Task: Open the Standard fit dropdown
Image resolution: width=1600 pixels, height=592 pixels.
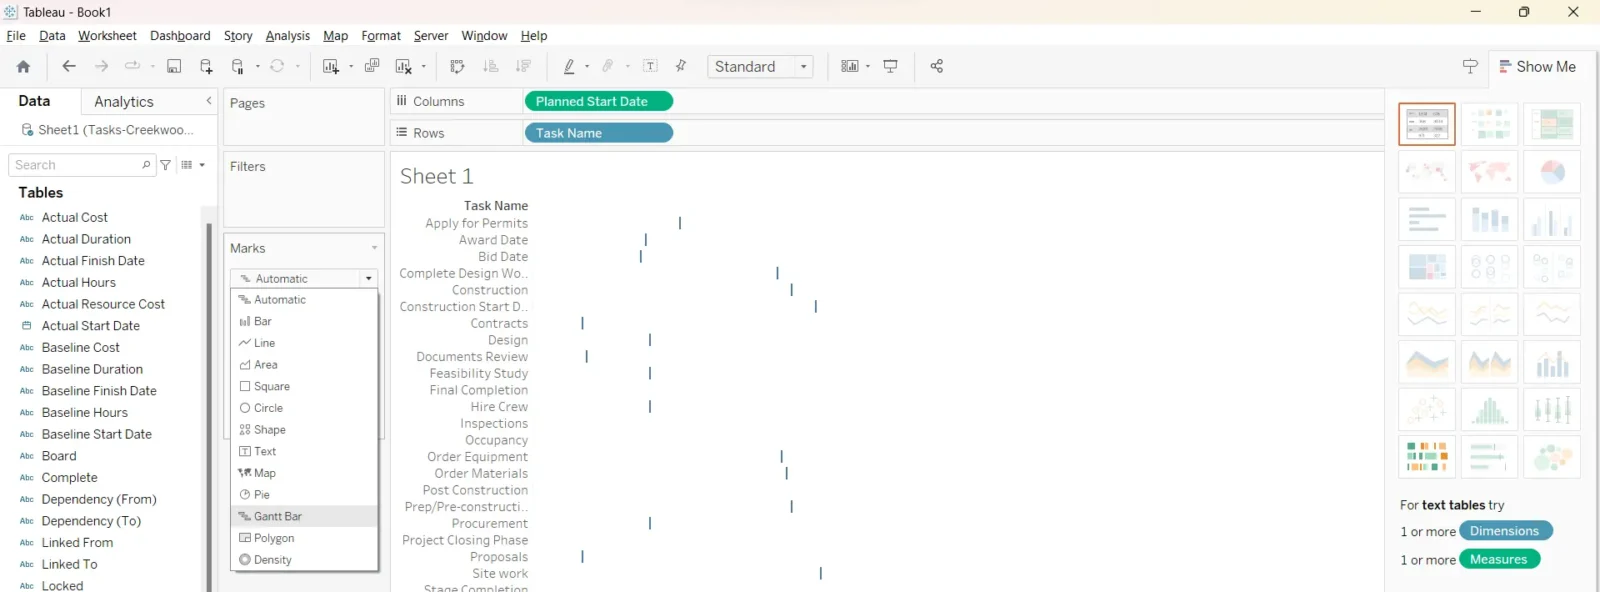Action: click(760, 66)
